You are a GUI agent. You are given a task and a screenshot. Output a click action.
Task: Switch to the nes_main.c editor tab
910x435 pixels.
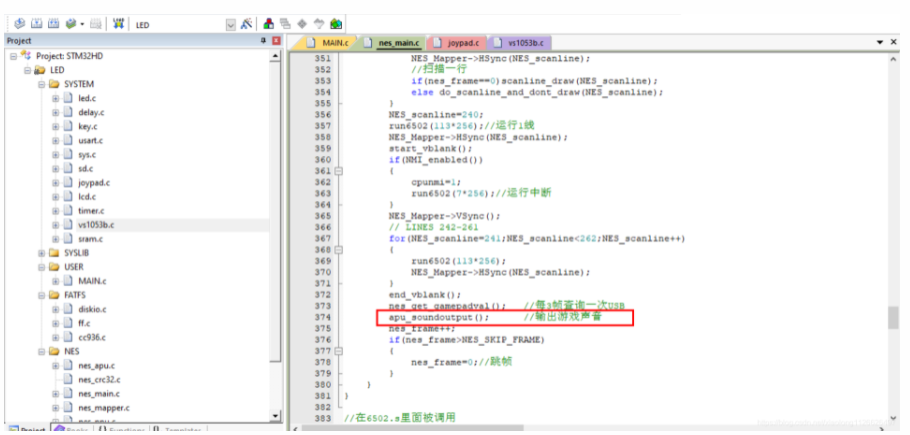pyautogui.click(x=392, y=43)
